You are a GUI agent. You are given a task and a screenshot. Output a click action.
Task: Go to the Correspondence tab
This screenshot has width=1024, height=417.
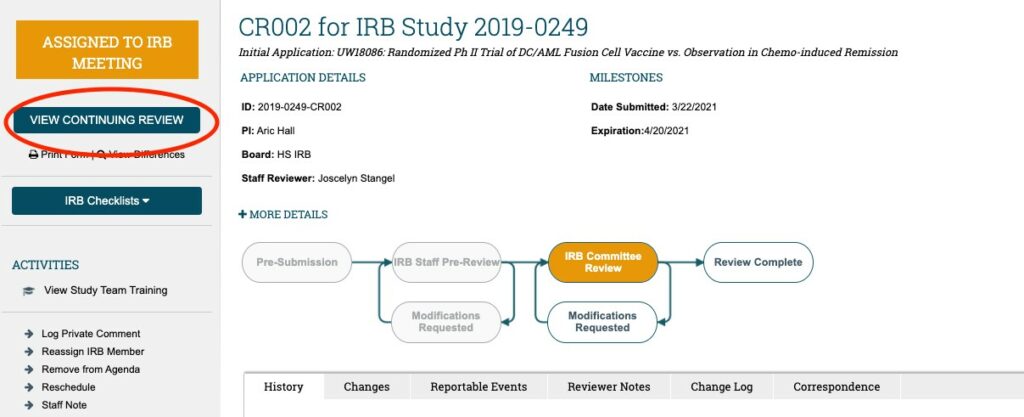pyautogui.click(x=836, y=387)
